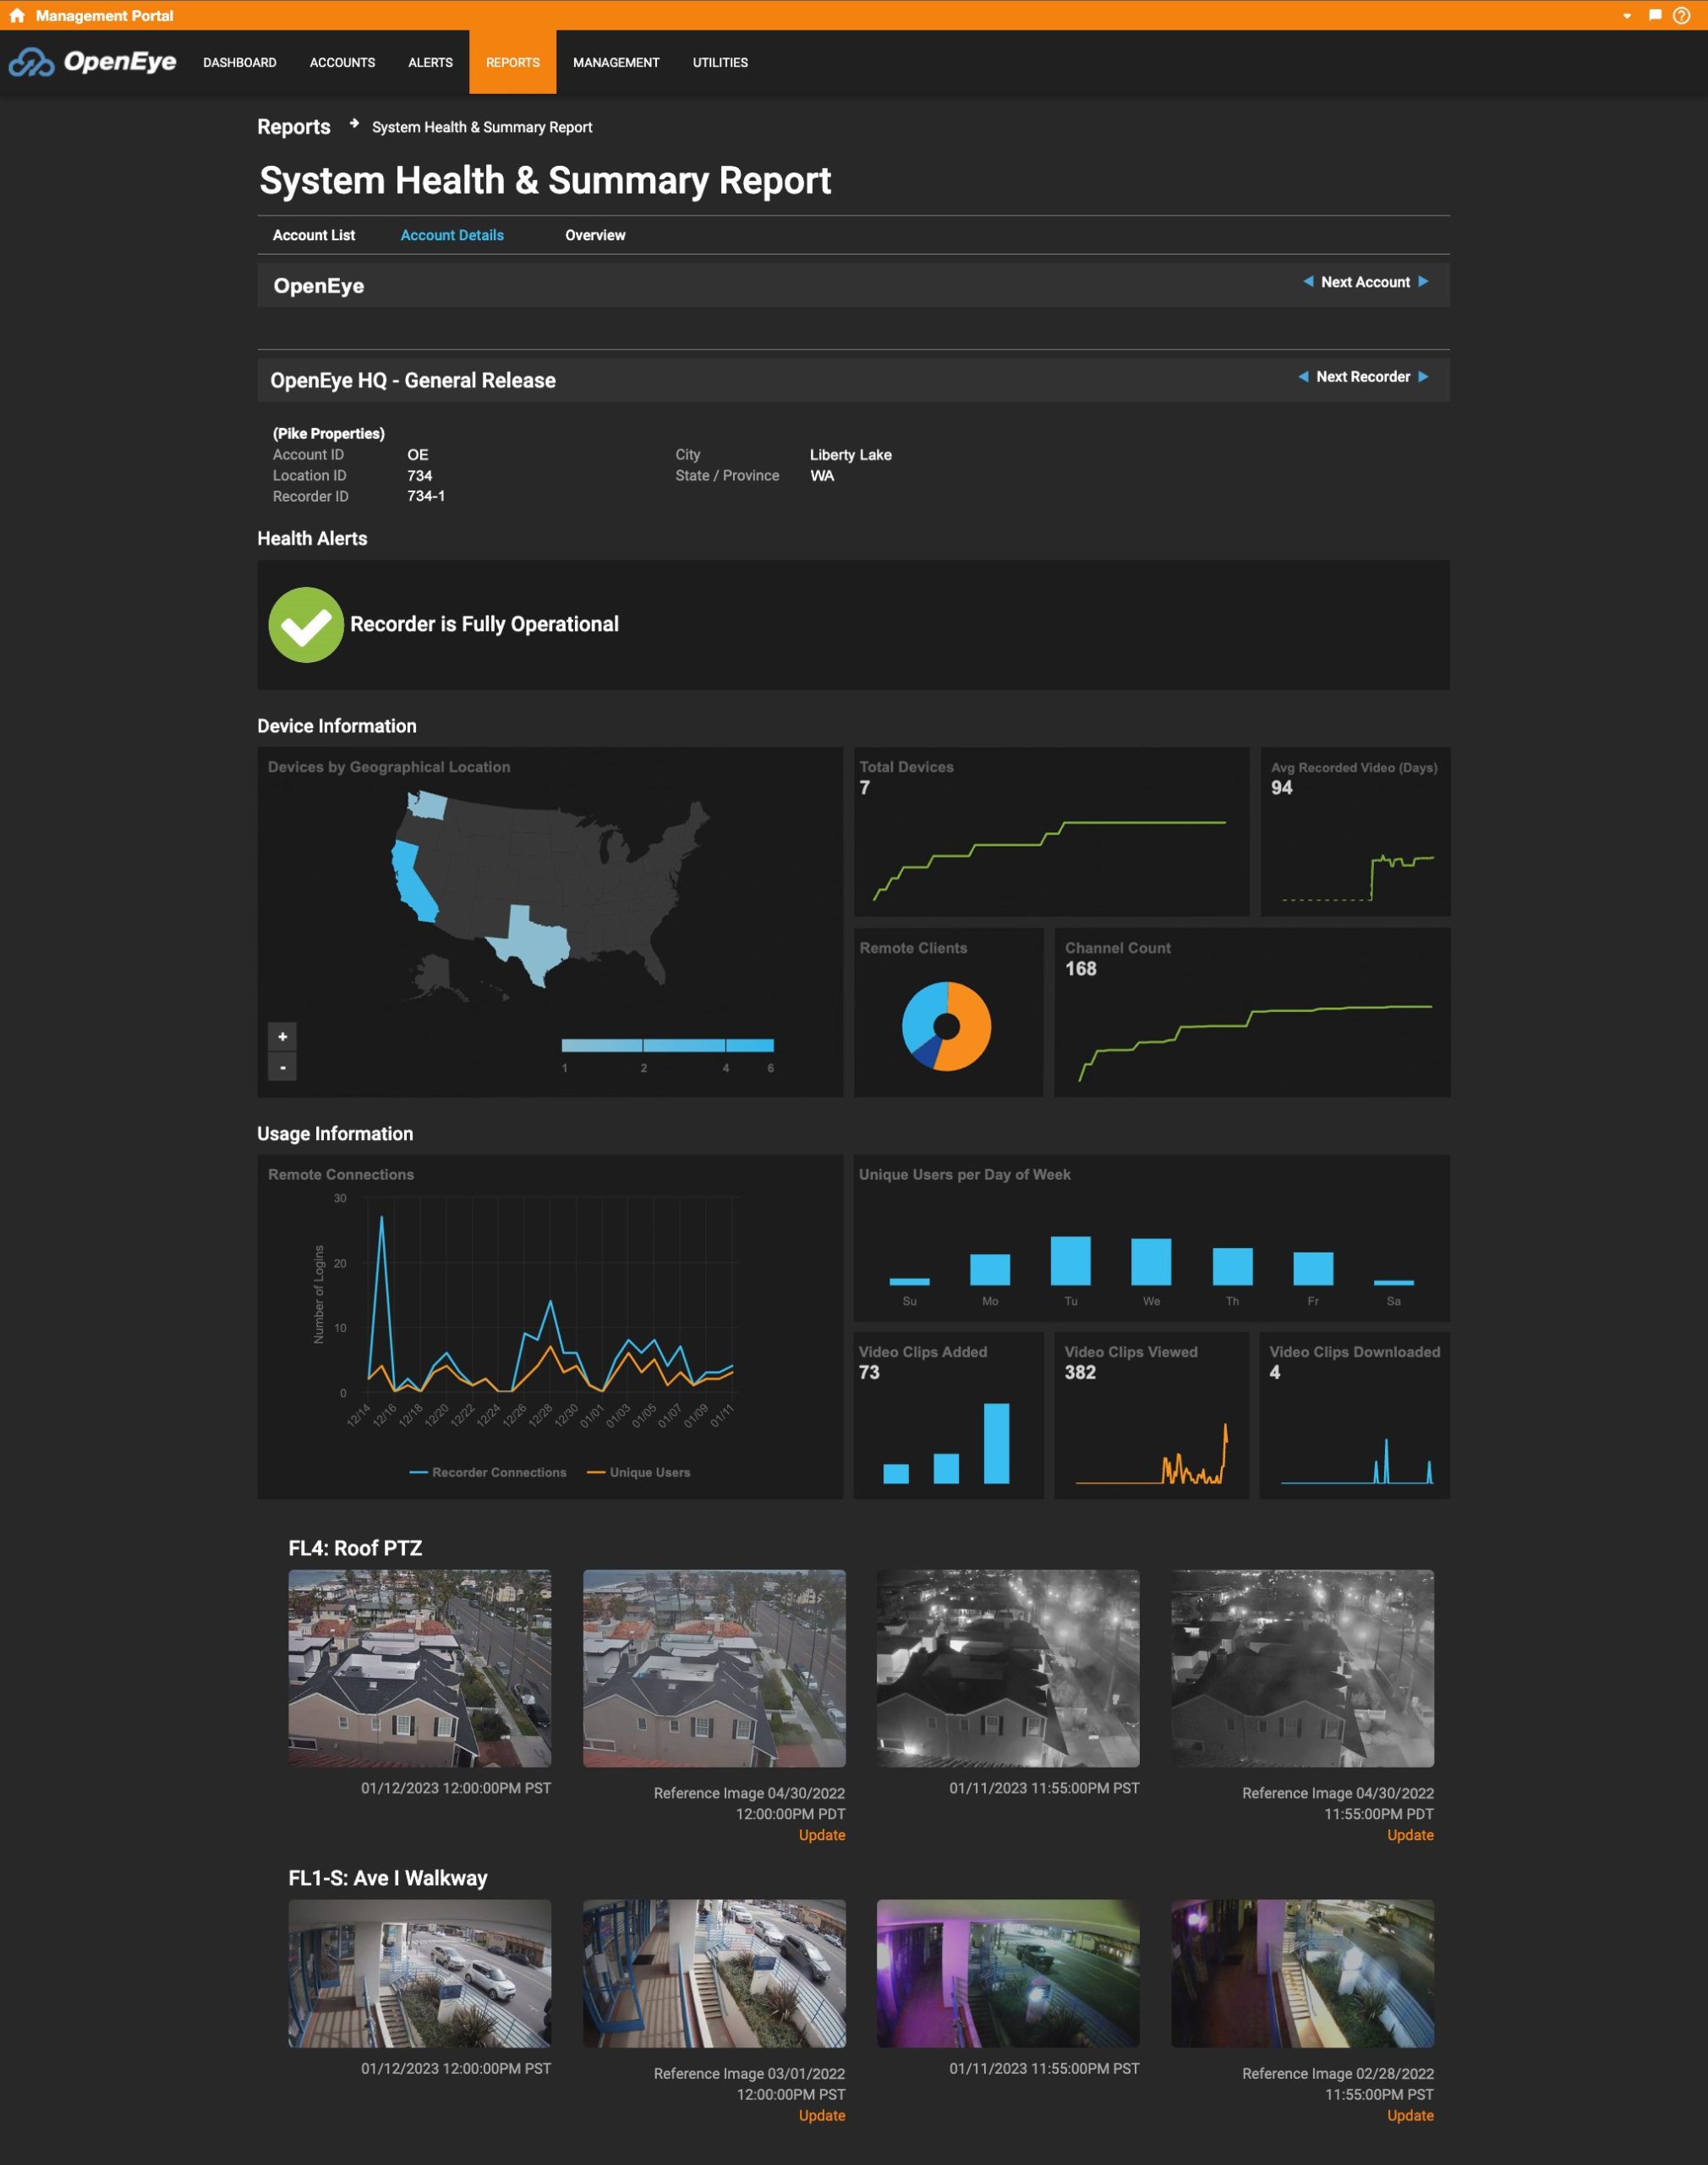
Task: Open the UTILITIES menu
Action: 719,62
